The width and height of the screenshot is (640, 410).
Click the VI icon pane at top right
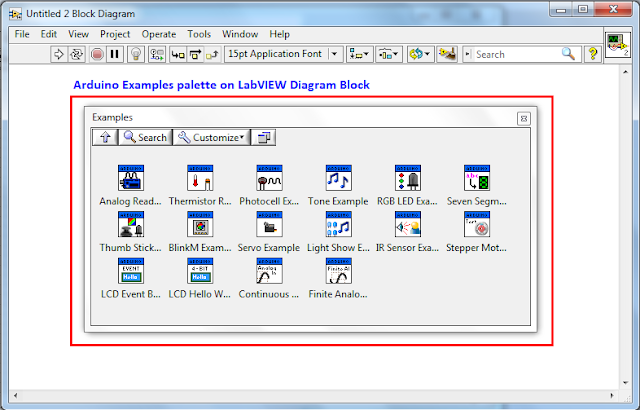618,45
